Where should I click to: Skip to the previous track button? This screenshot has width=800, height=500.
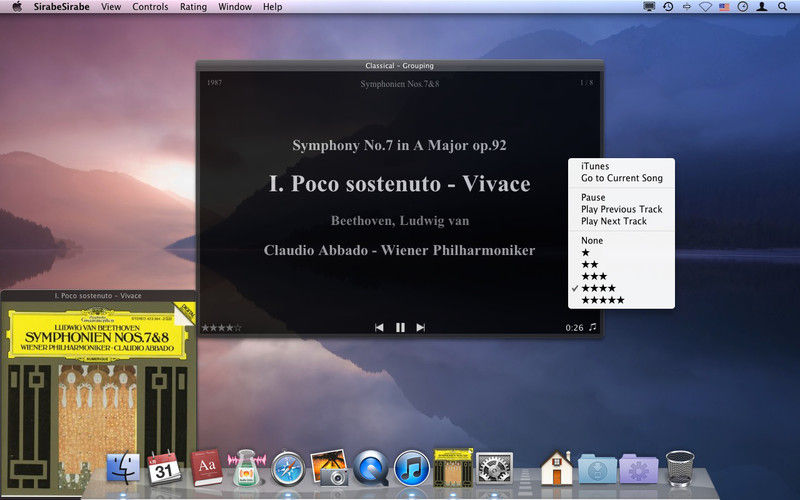click(379, 327)
